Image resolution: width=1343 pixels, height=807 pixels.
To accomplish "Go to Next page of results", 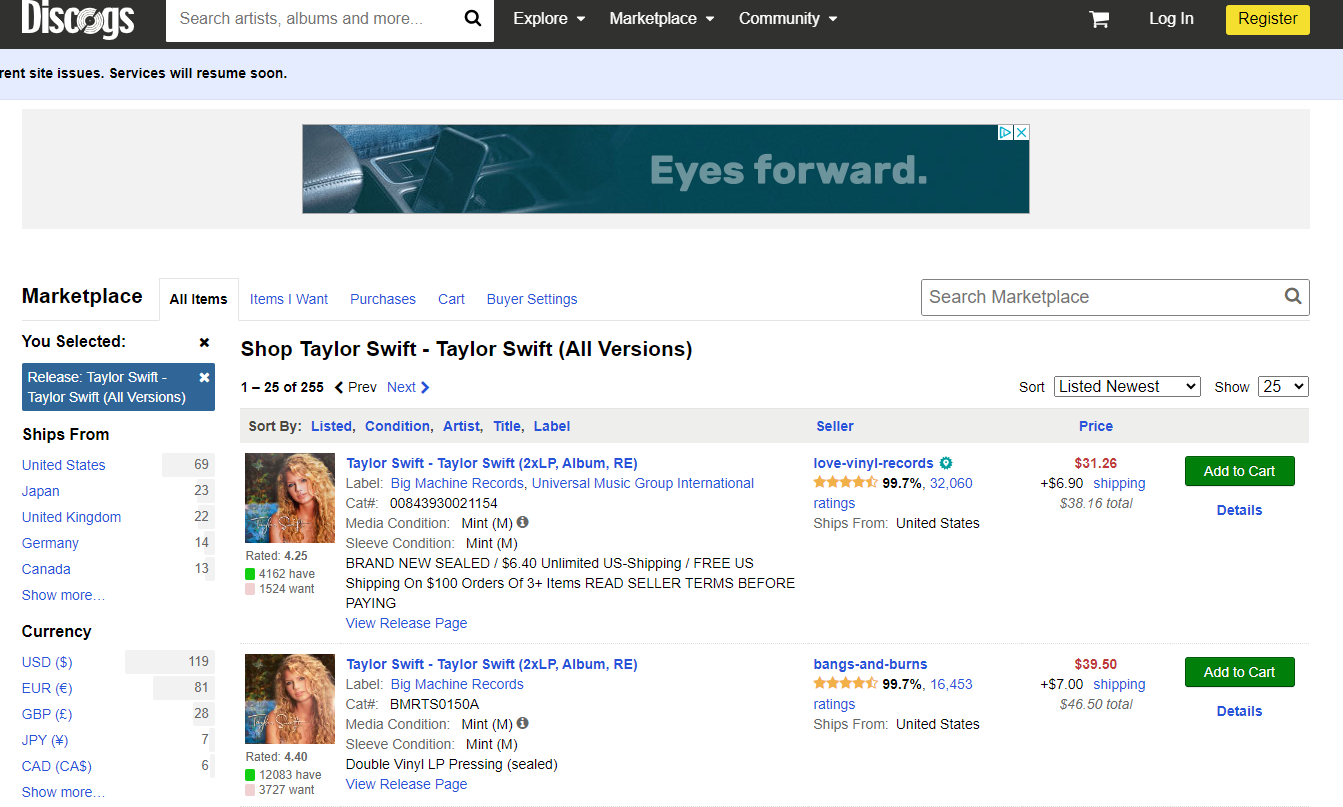I will [x=408, y=387].
